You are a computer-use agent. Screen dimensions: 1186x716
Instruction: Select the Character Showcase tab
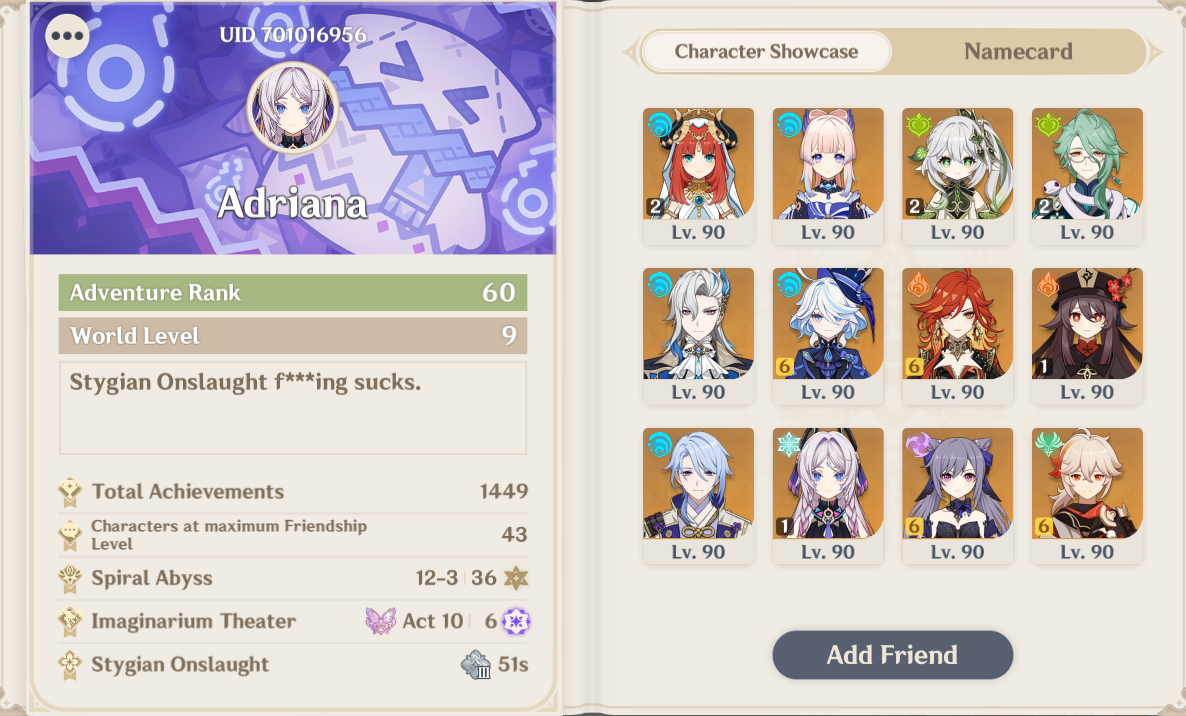tap(766, 51)
